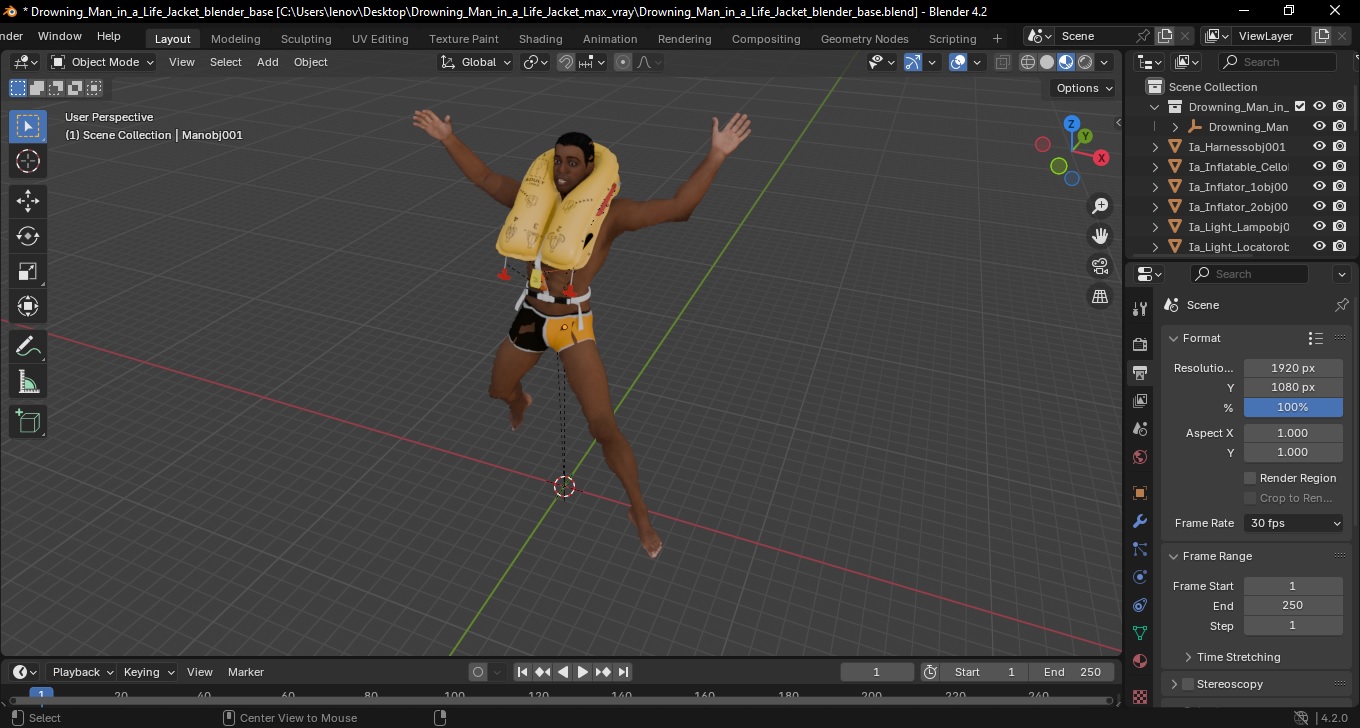
Task: Open the Options dropdown in viewport
Action: click(x=1084, y=88)
